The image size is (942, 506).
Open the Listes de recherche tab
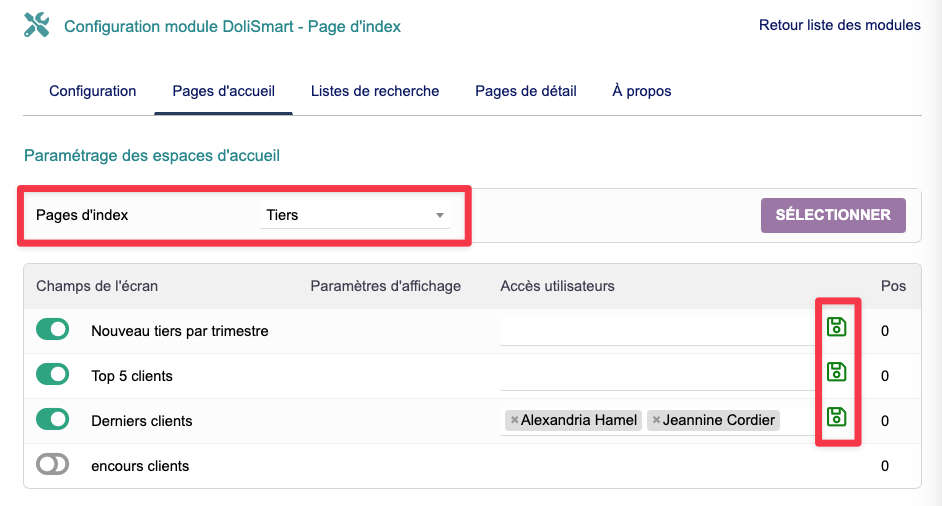pyautogui.click(x=375, y=91)
